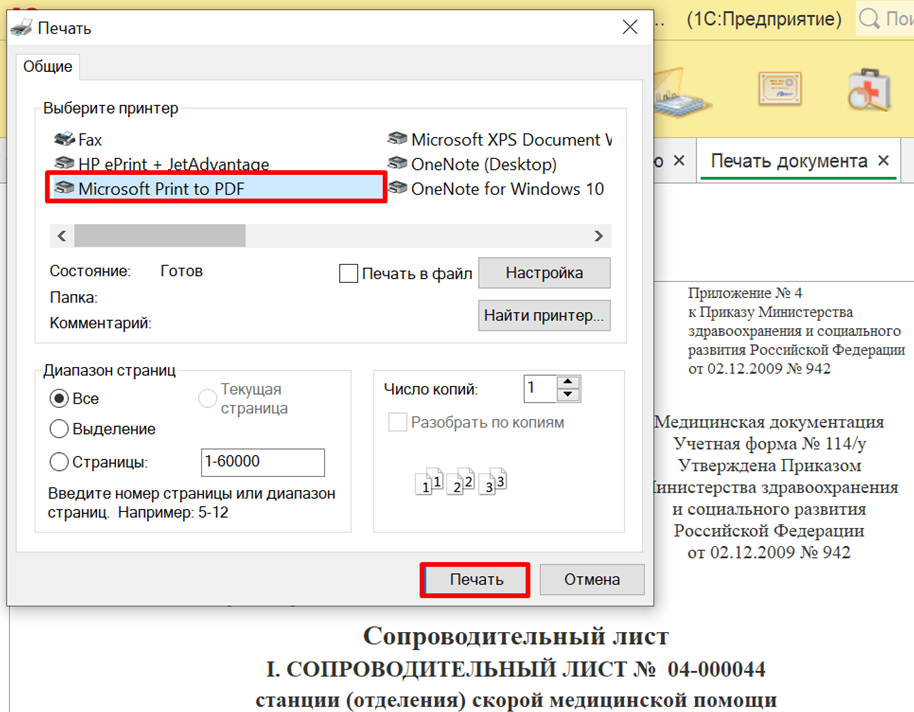Select the Все page range option
This screenshot has height=712, width=914.
coord(59,398)
